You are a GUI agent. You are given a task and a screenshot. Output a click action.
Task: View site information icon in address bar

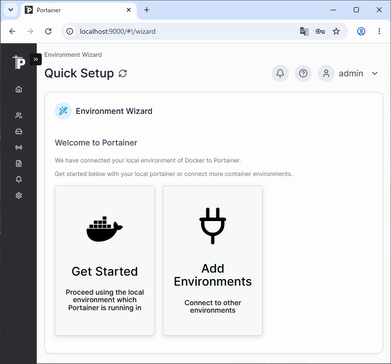[x=69, y=31]
